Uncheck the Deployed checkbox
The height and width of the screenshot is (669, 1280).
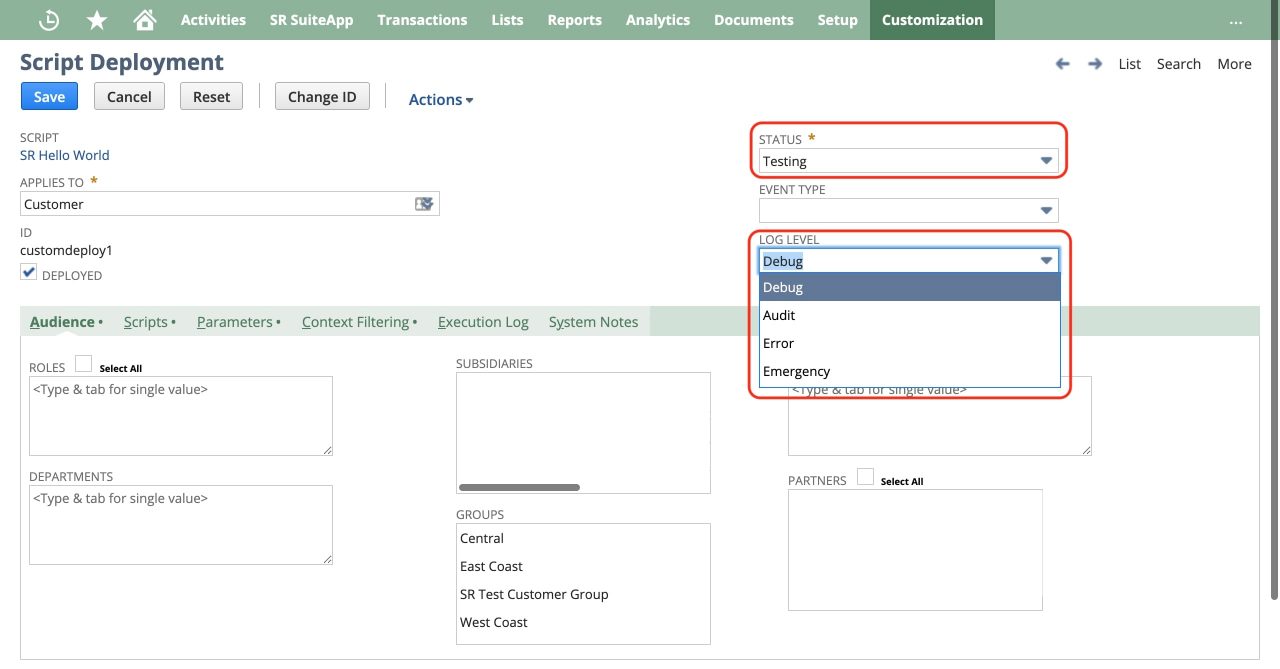pos(29,273)
